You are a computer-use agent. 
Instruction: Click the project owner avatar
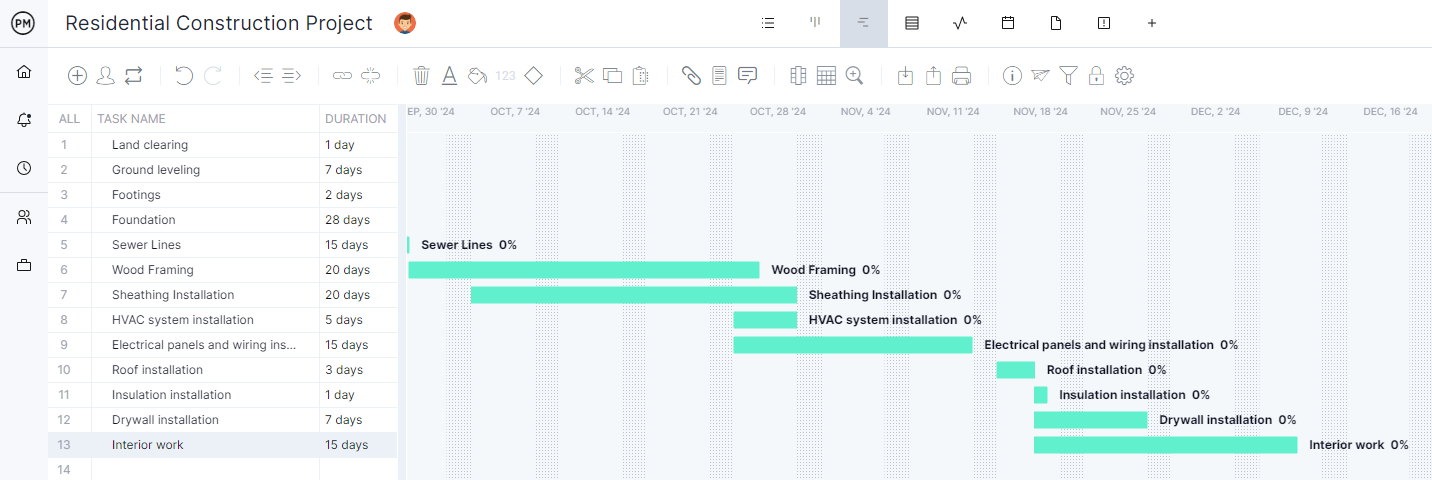[x=405, y=23]
